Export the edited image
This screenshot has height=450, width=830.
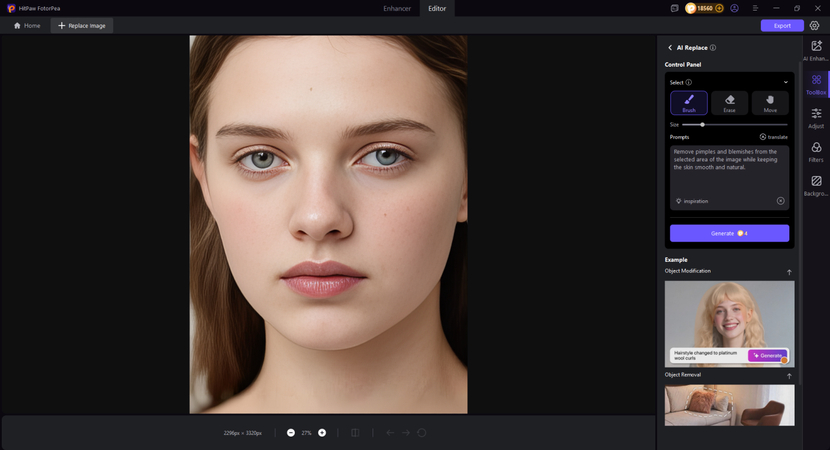[781, 25]
